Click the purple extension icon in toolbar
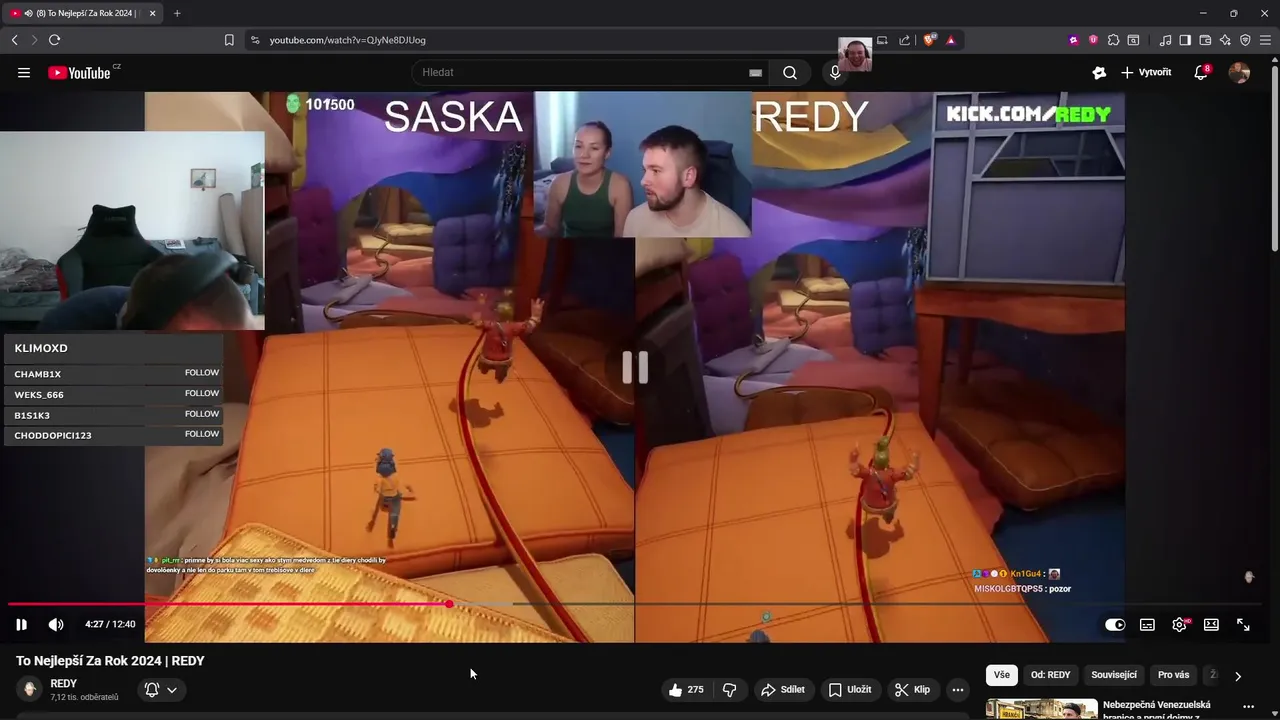 [x=1074, y=40]
